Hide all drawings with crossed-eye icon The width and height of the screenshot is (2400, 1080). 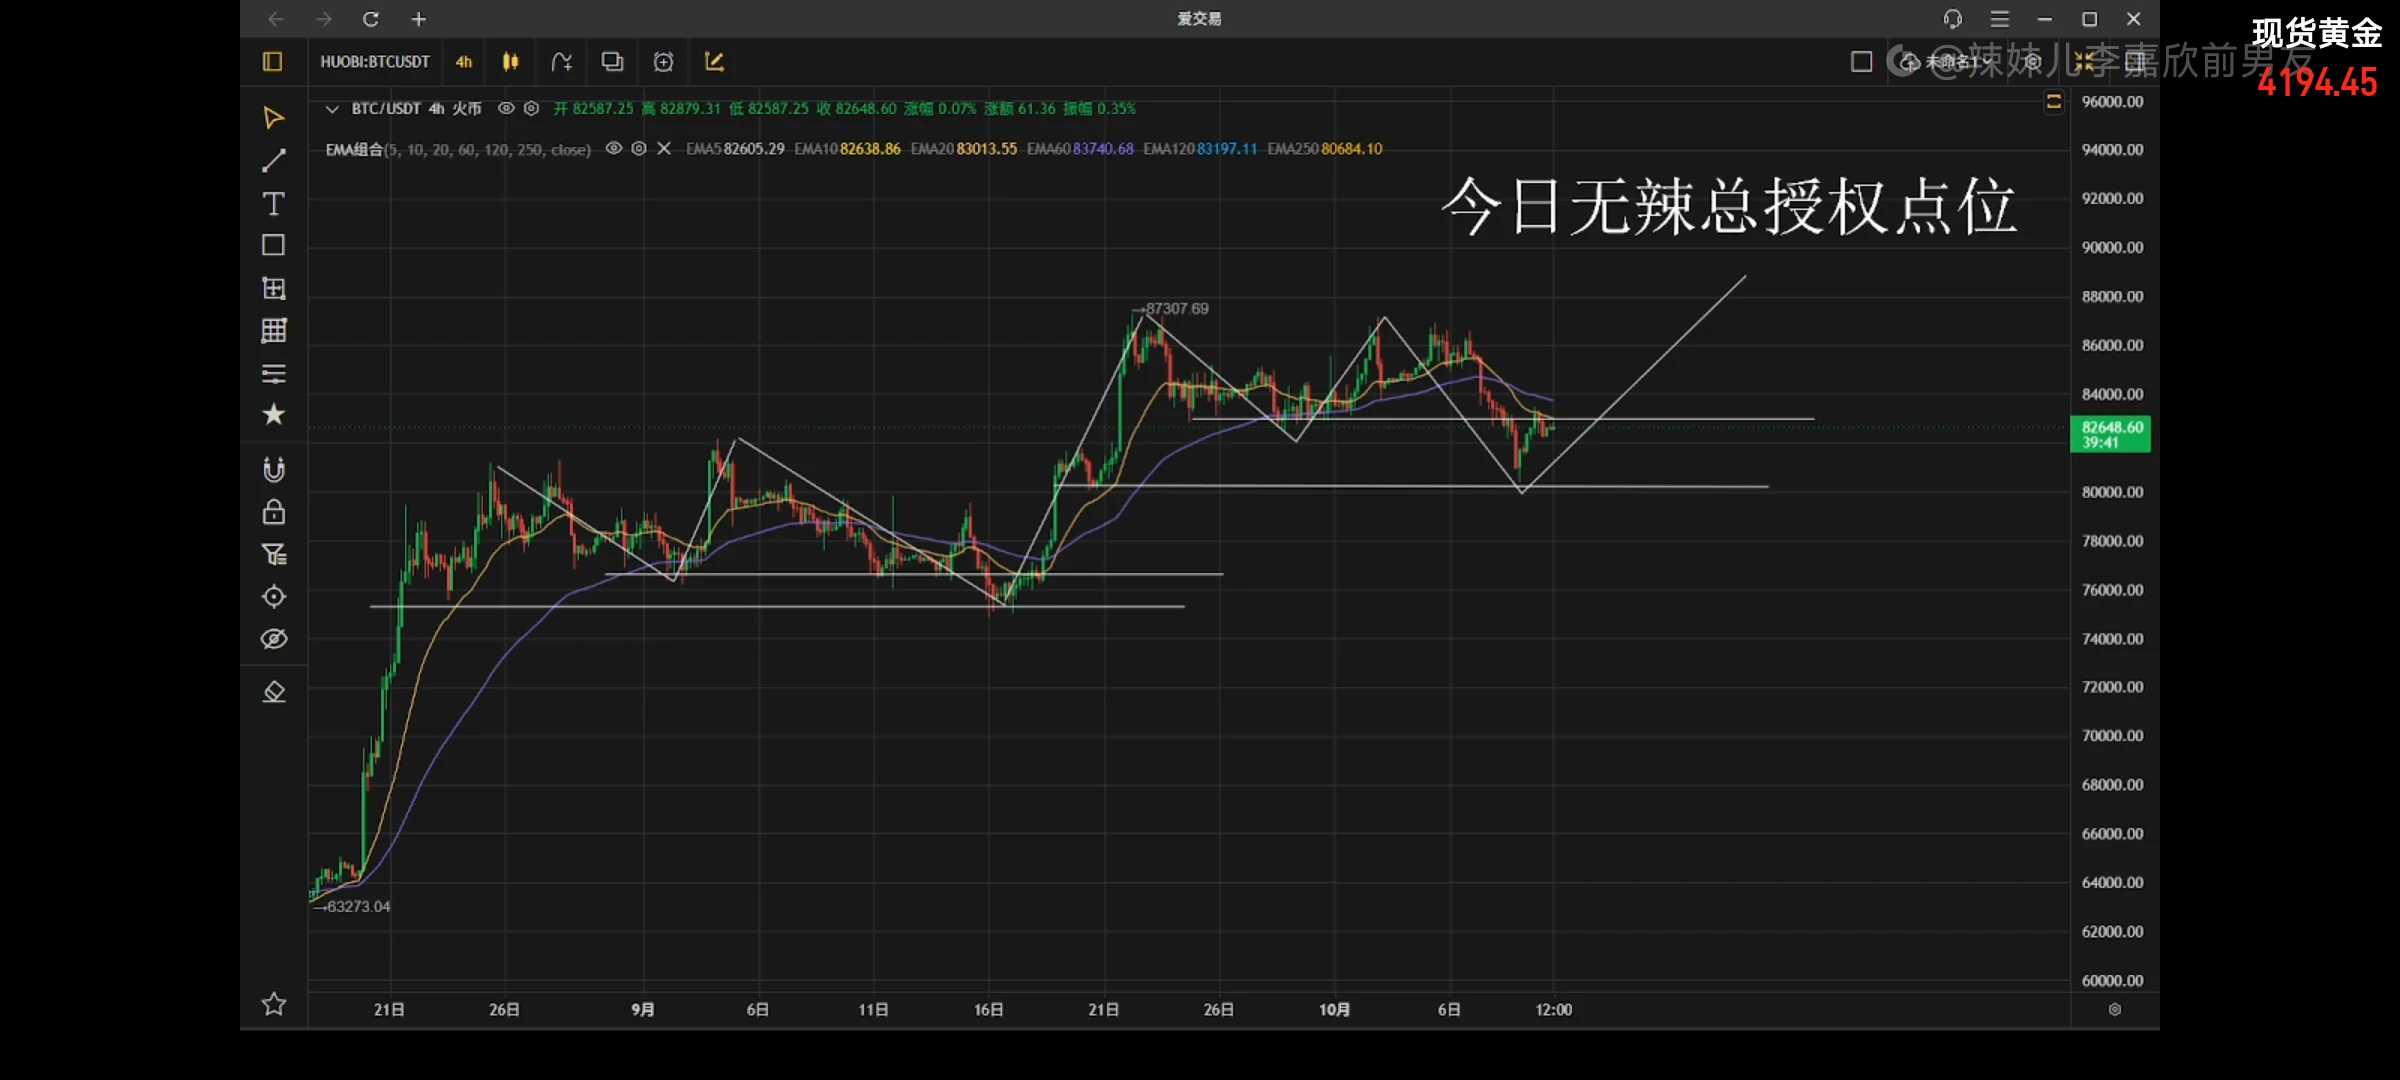273,639
